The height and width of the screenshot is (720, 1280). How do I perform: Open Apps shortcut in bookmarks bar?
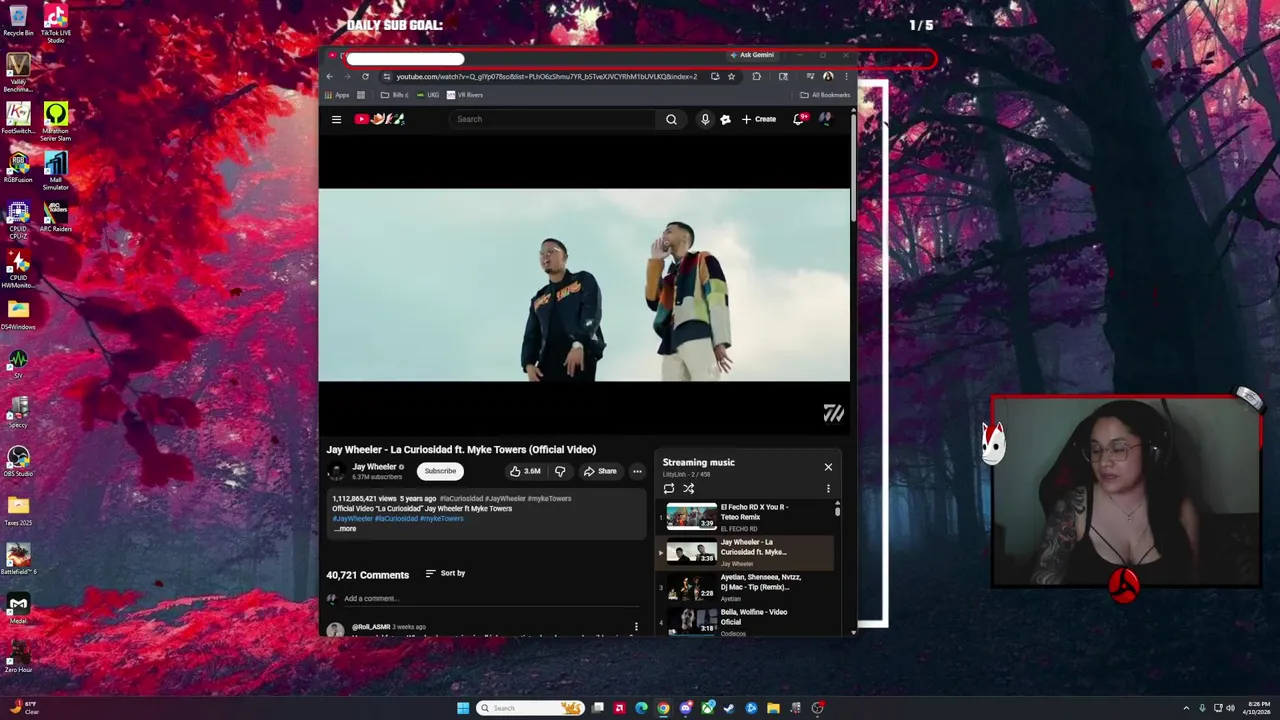(x=337, y=95)
